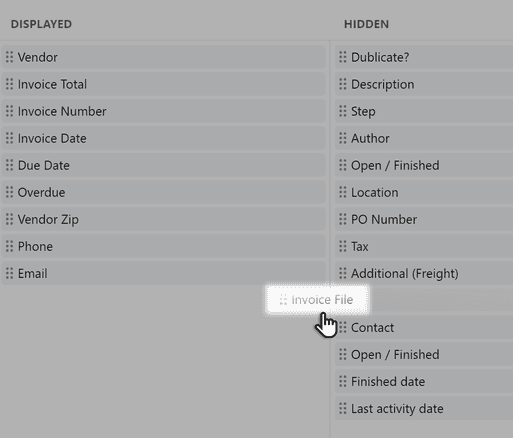Click the drag handle of PO Number
Image resolution: width=513 pixels, height=438 pixels.
tap(343, 219)
